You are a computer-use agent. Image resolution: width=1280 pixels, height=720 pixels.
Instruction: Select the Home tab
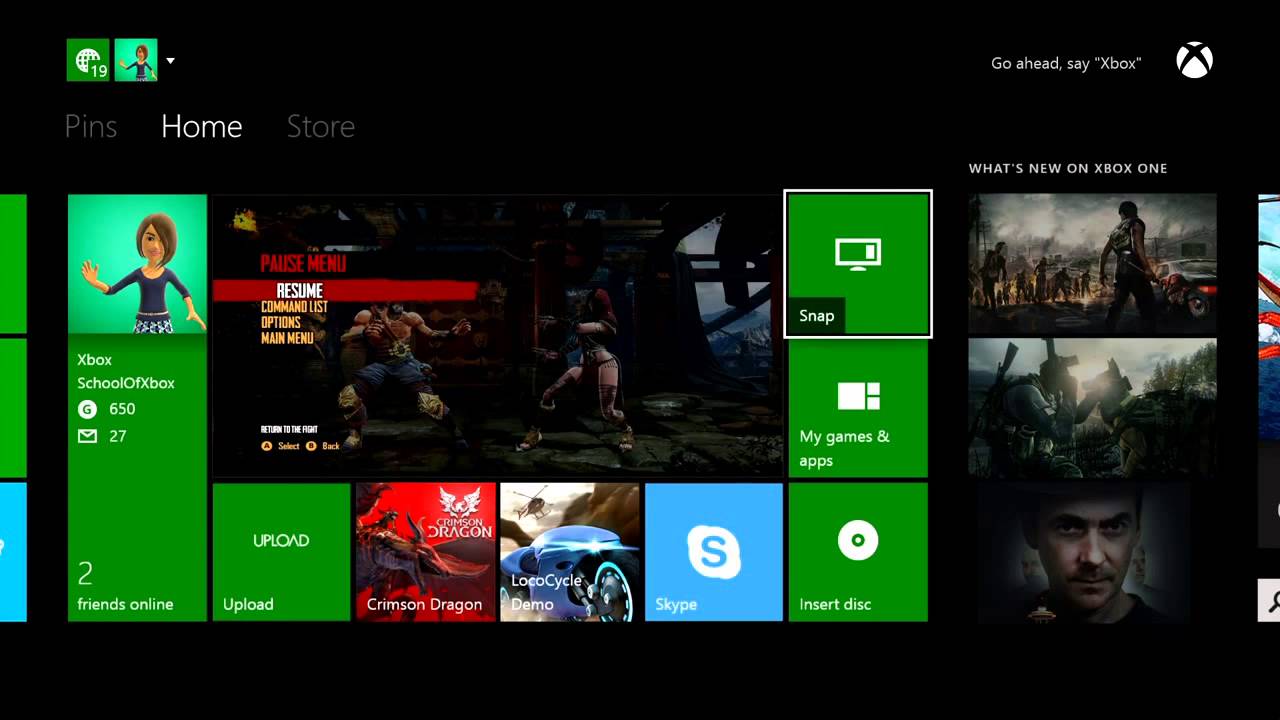coord(202,126)
